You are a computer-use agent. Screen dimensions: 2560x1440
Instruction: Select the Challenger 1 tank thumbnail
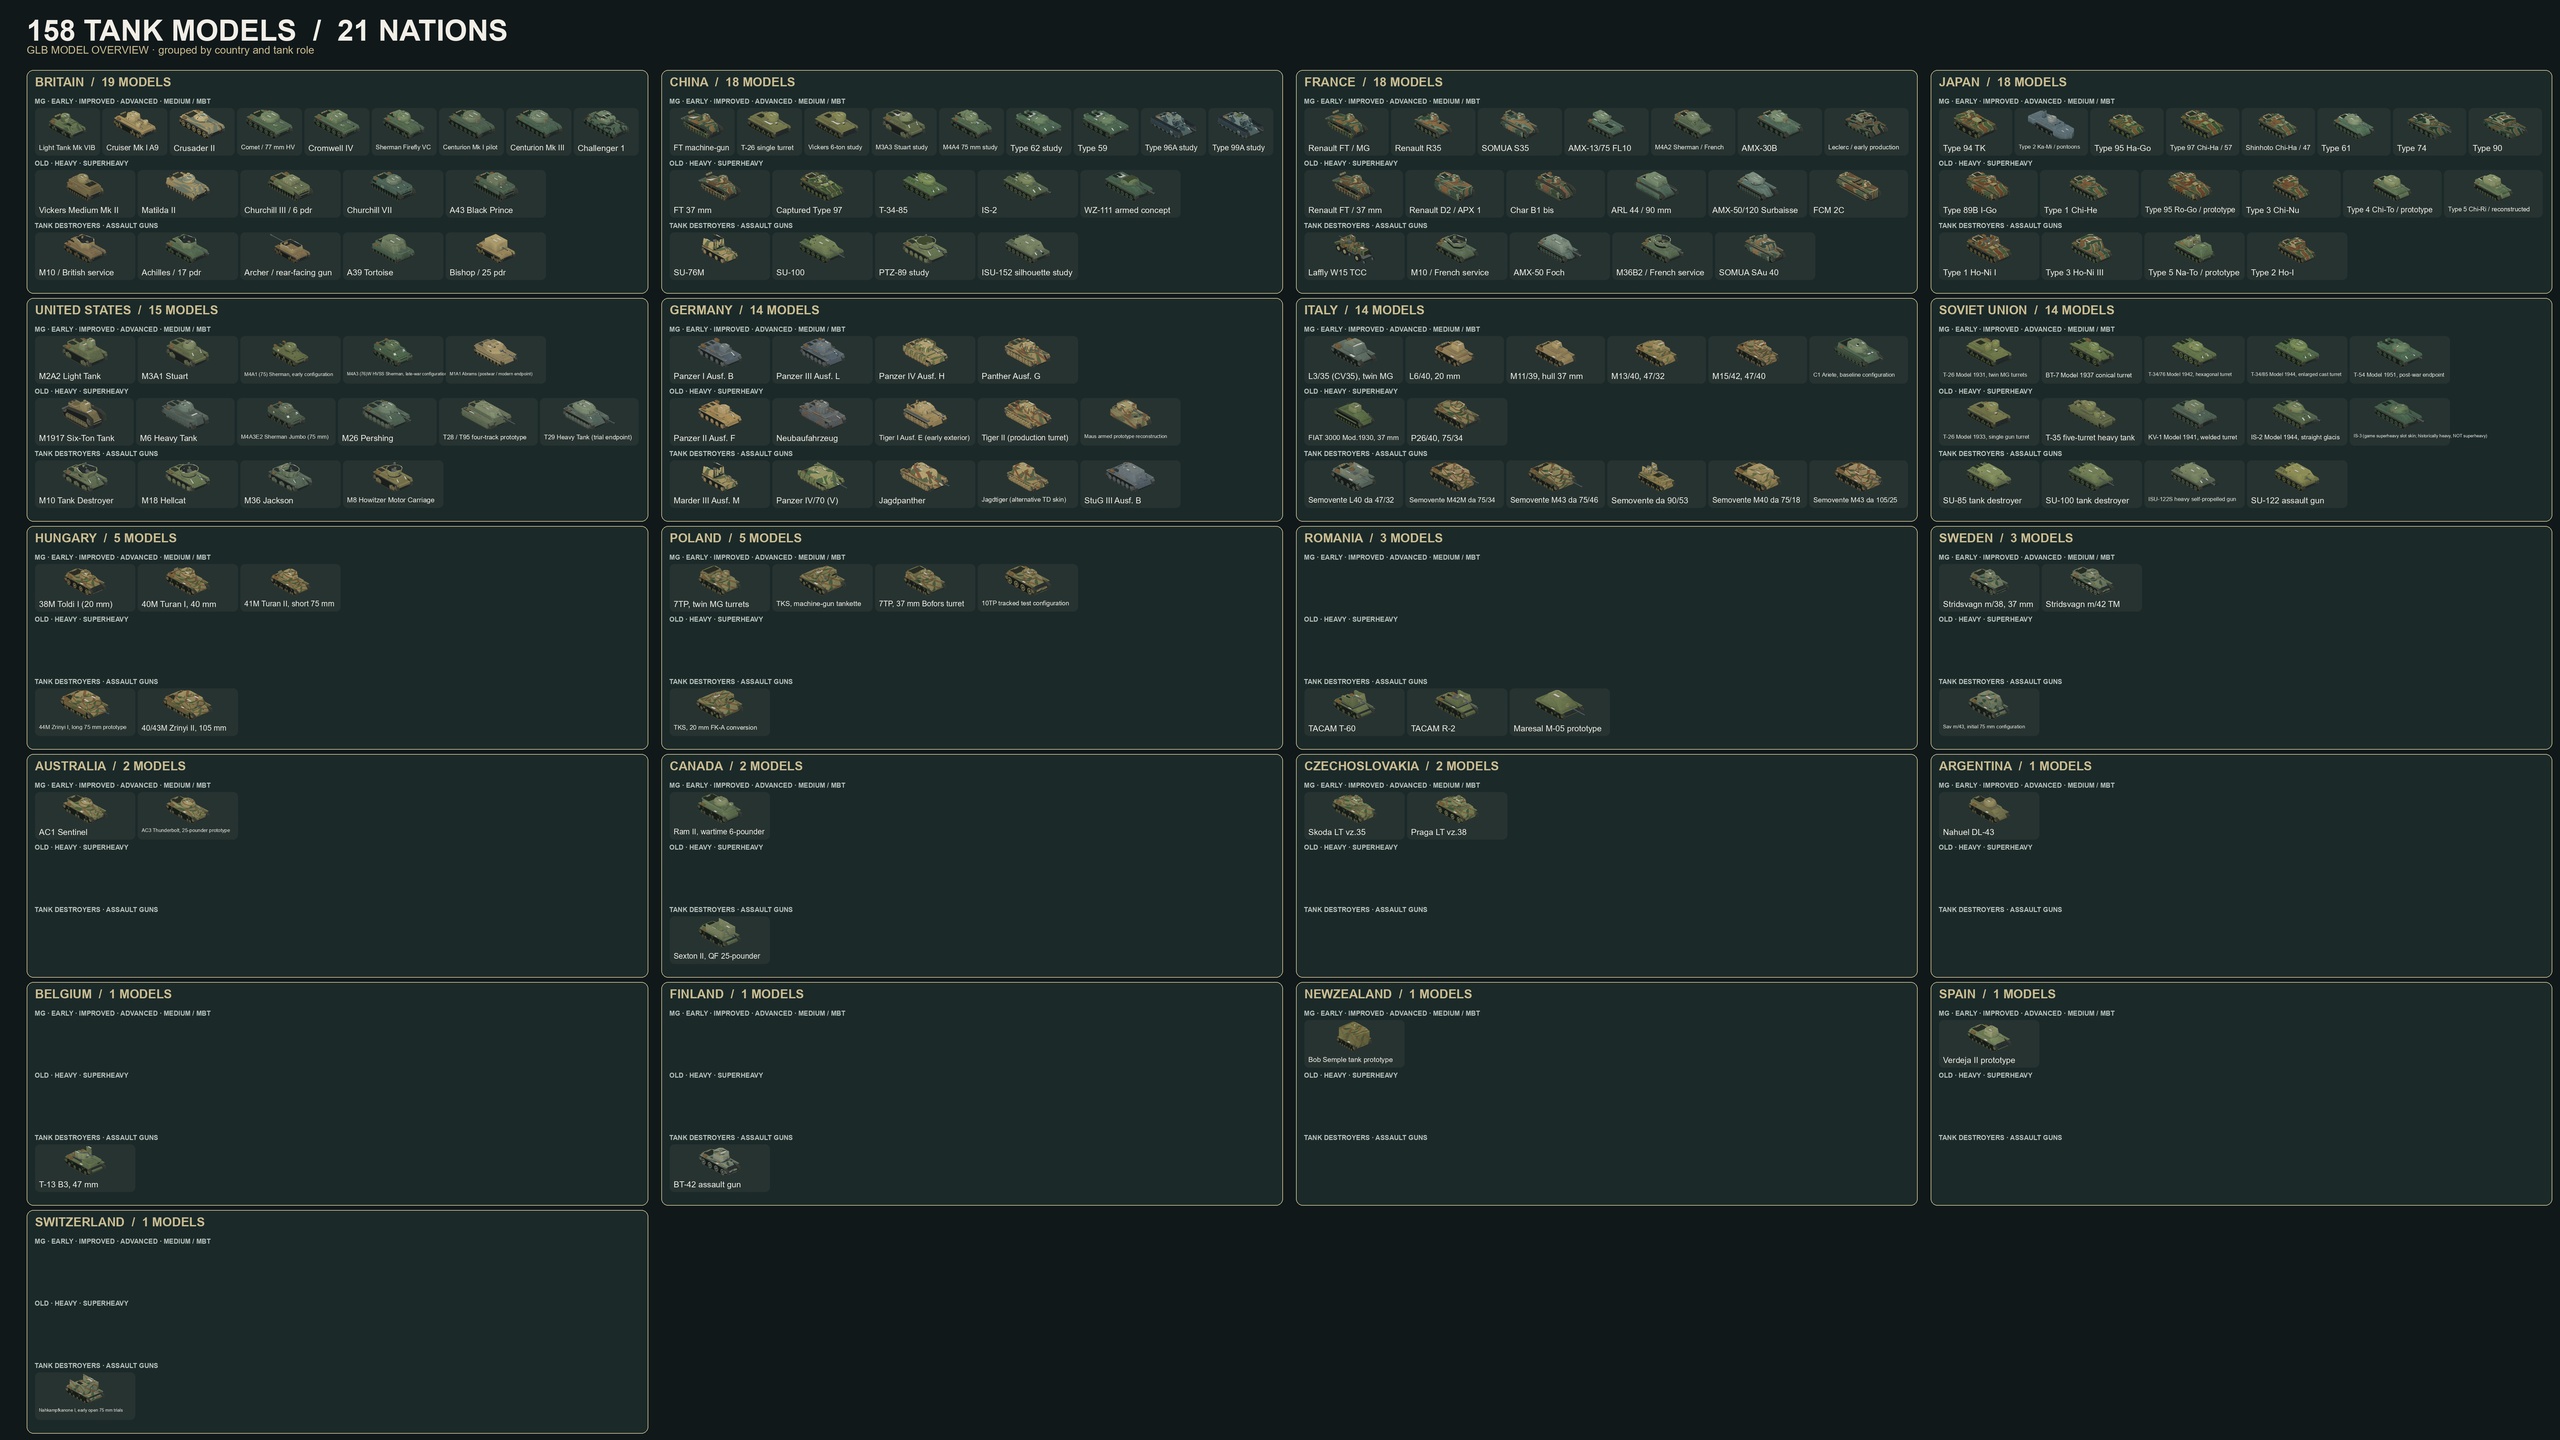(x=605, y=132)
